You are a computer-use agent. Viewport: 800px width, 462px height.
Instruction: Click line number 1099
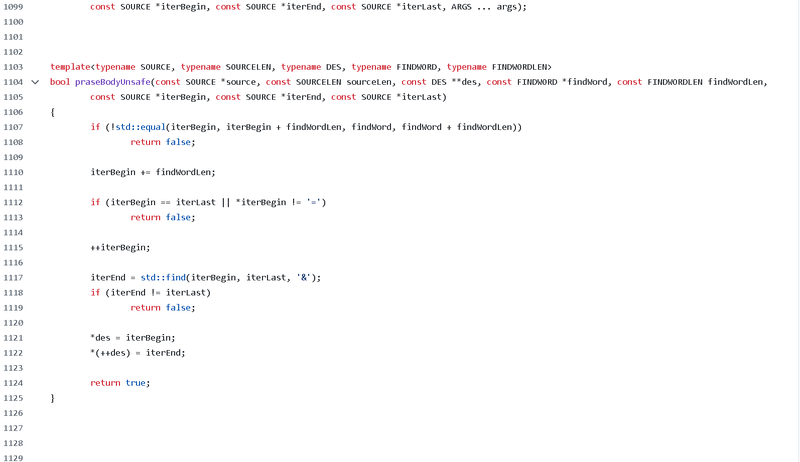point(13,7)
